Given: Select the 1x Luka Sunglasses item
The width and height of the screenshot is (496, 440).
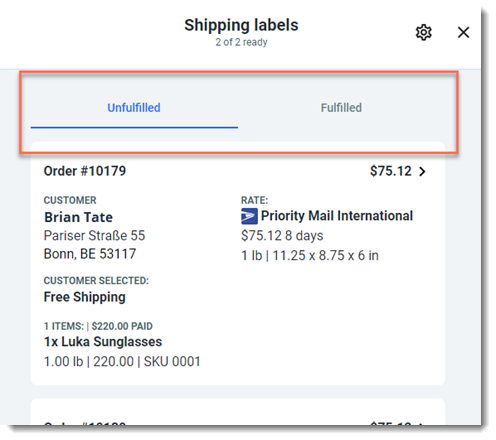Looking at the screenshot, I should tap(103, 342).
